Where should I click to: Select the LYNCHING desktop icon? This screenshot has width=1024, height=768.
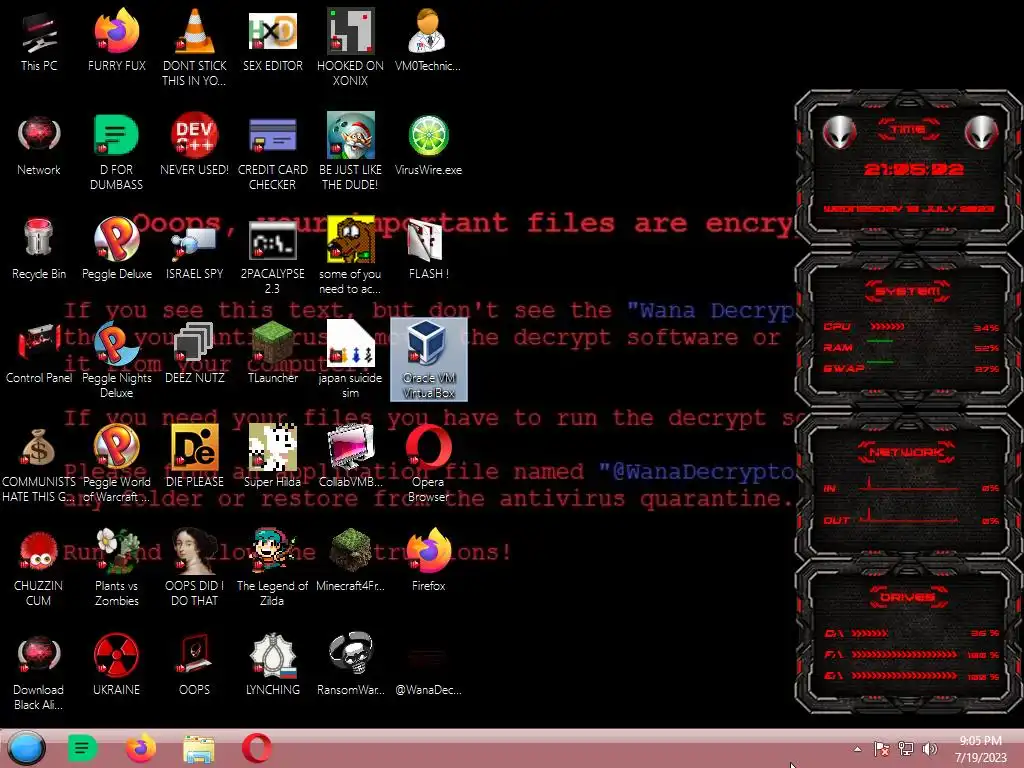click(x=272, y=665)
